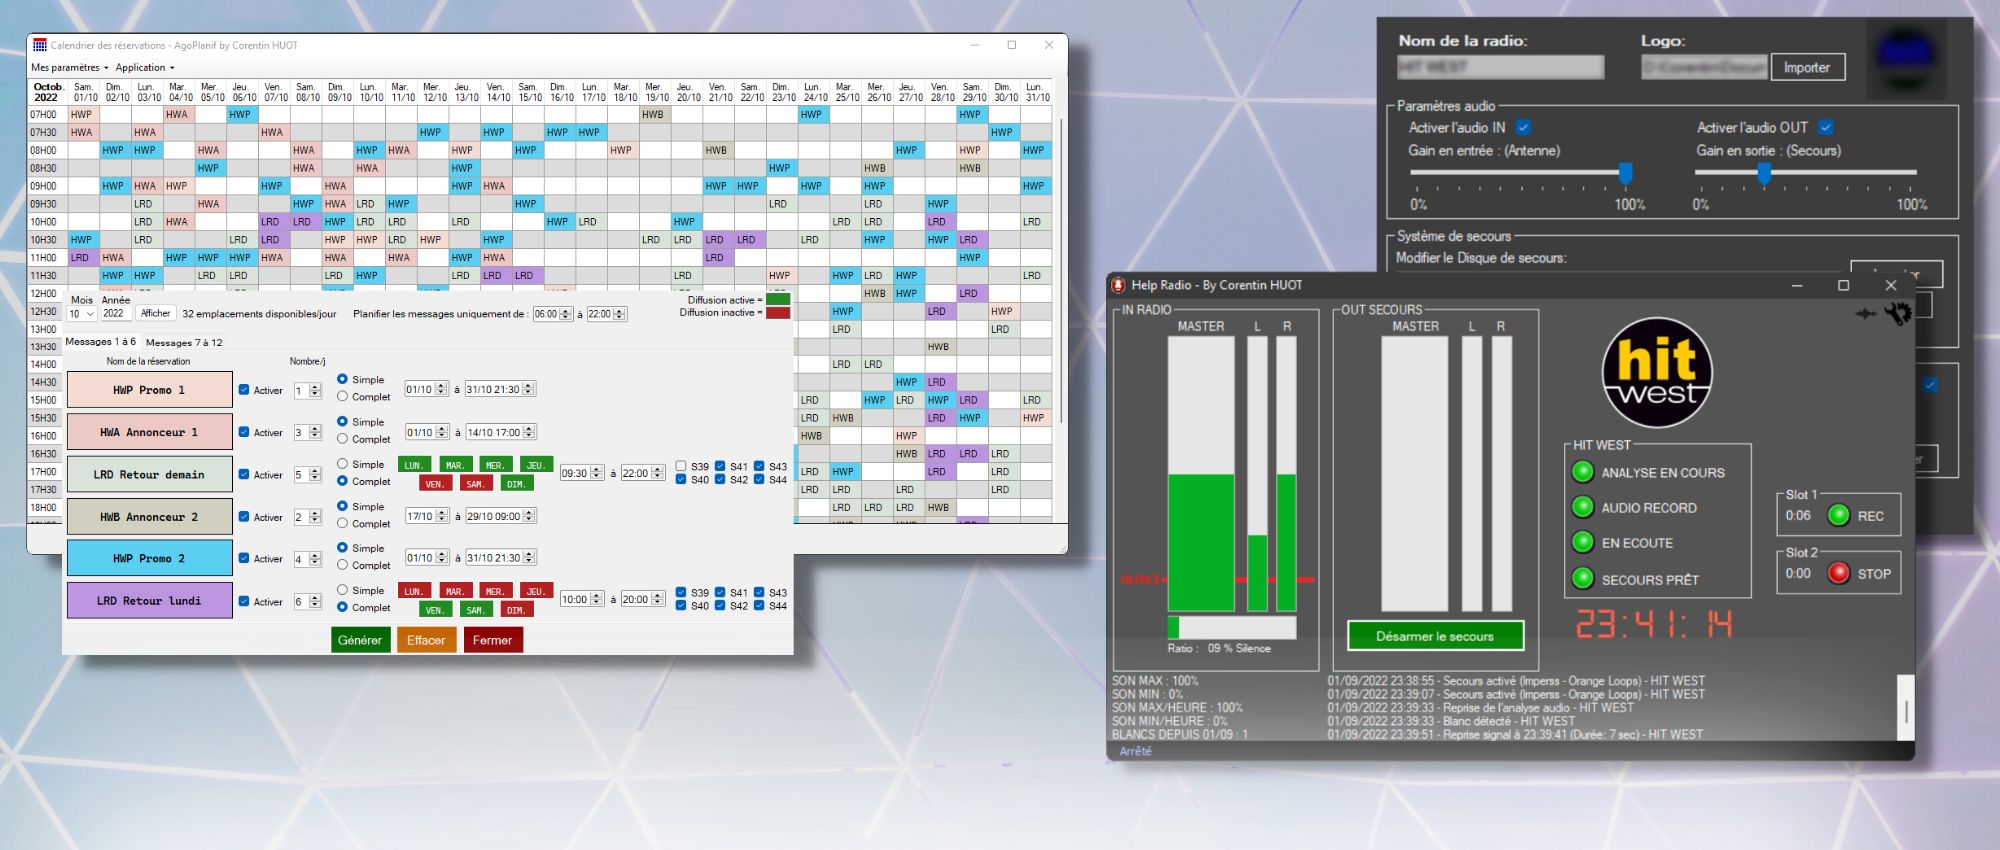Switch to Messages 7 à 12 tab
The width and height of the screenshot is (2000, 850).
[x=184, y=343]
